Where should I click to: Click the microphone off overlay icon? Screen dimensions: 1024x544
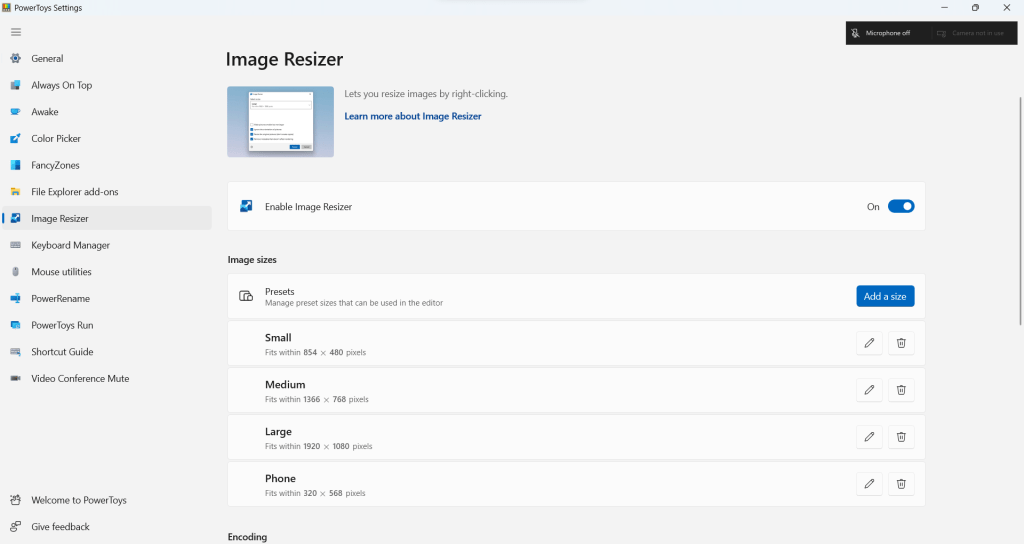(x=856, y=33)
